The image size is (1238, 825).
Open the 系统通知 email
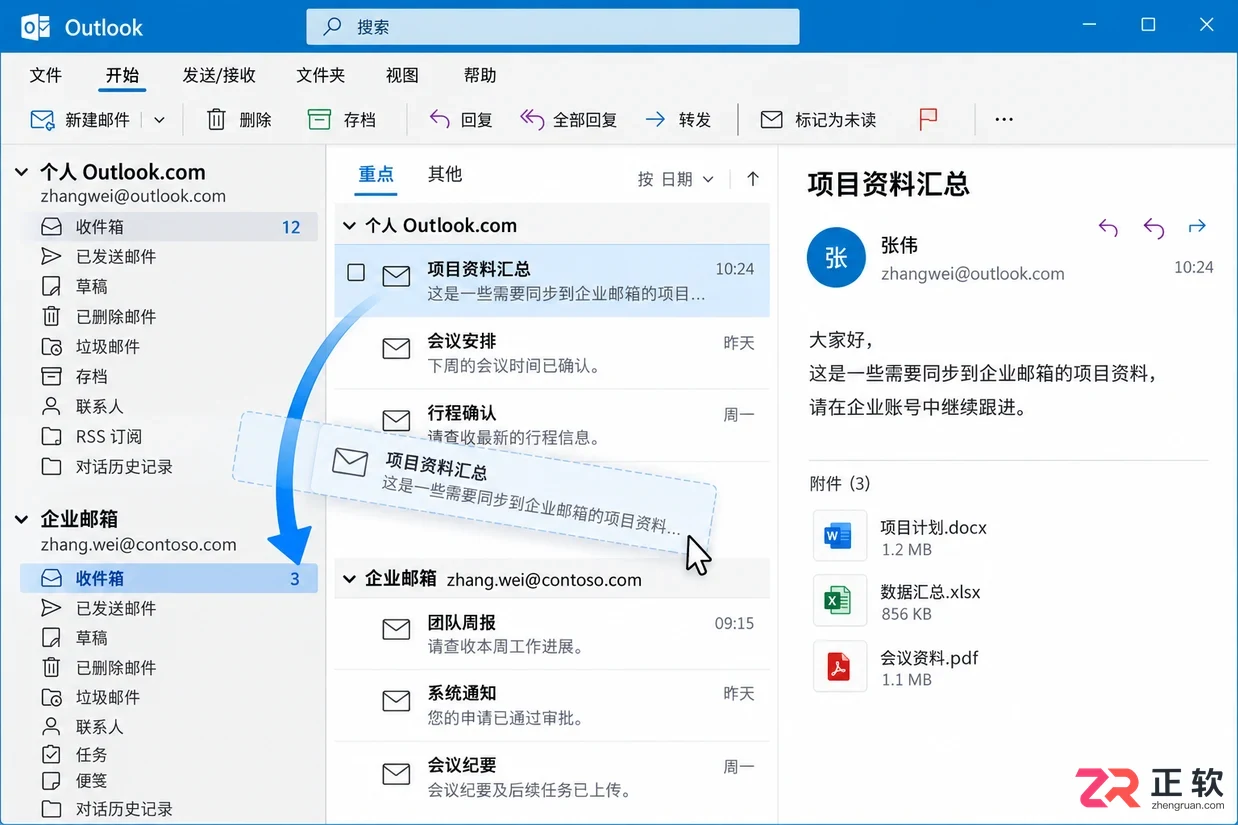[552, 705]
